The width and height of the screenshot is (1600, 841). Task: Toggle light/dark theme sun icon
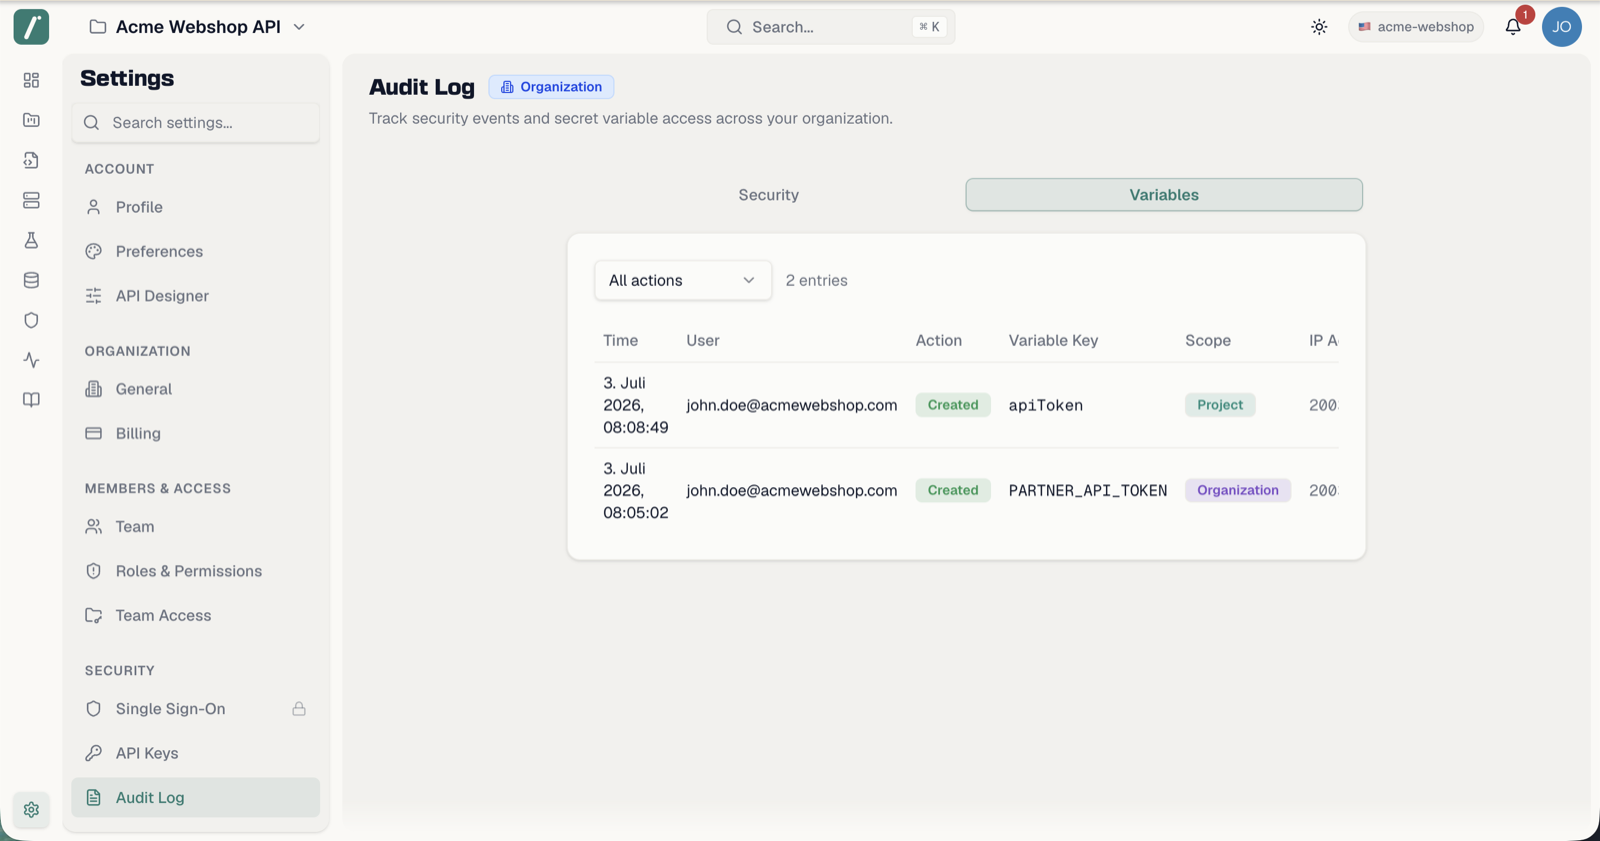click(1319, 27)
